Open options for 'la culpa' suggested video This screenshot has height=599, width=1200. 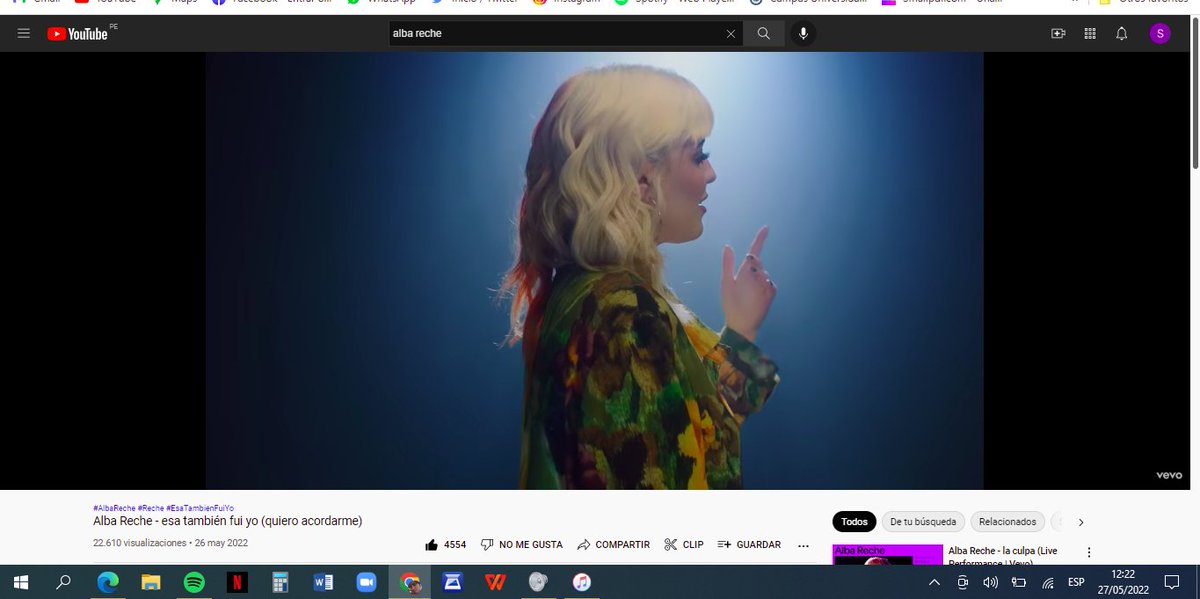1089,552
